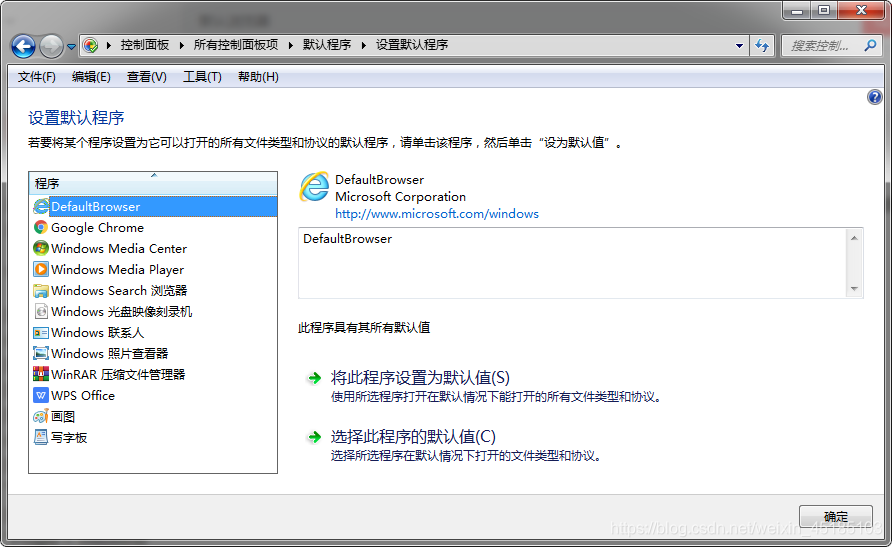The width and height of the screenshot is (892, 547).
Task: Expand the arrow after 所有控制面板项
Action: point(290,45)
